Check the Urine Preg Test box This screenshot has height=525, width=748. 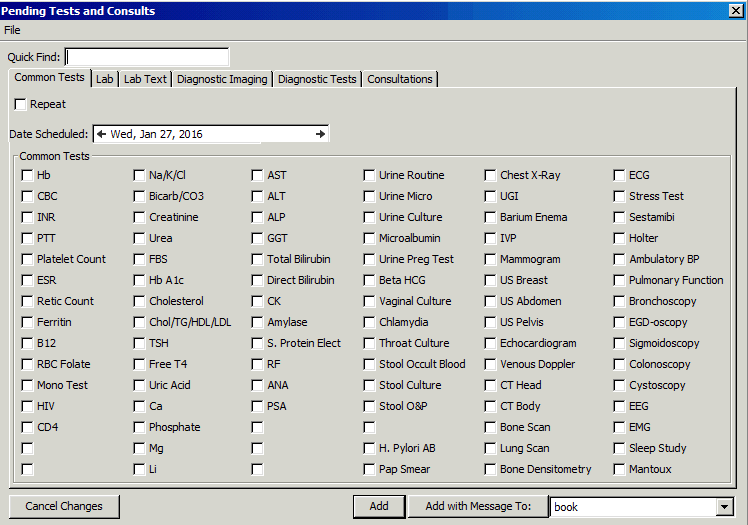click(369, 259)
